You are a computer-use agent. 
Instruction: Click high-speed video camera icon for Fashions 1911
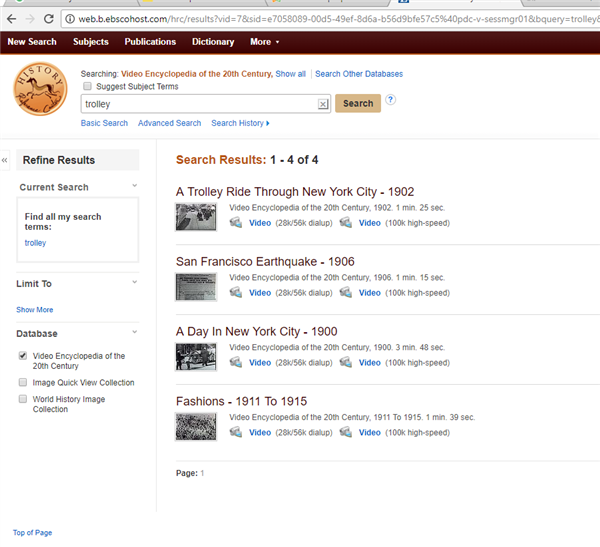pos(346,432)
